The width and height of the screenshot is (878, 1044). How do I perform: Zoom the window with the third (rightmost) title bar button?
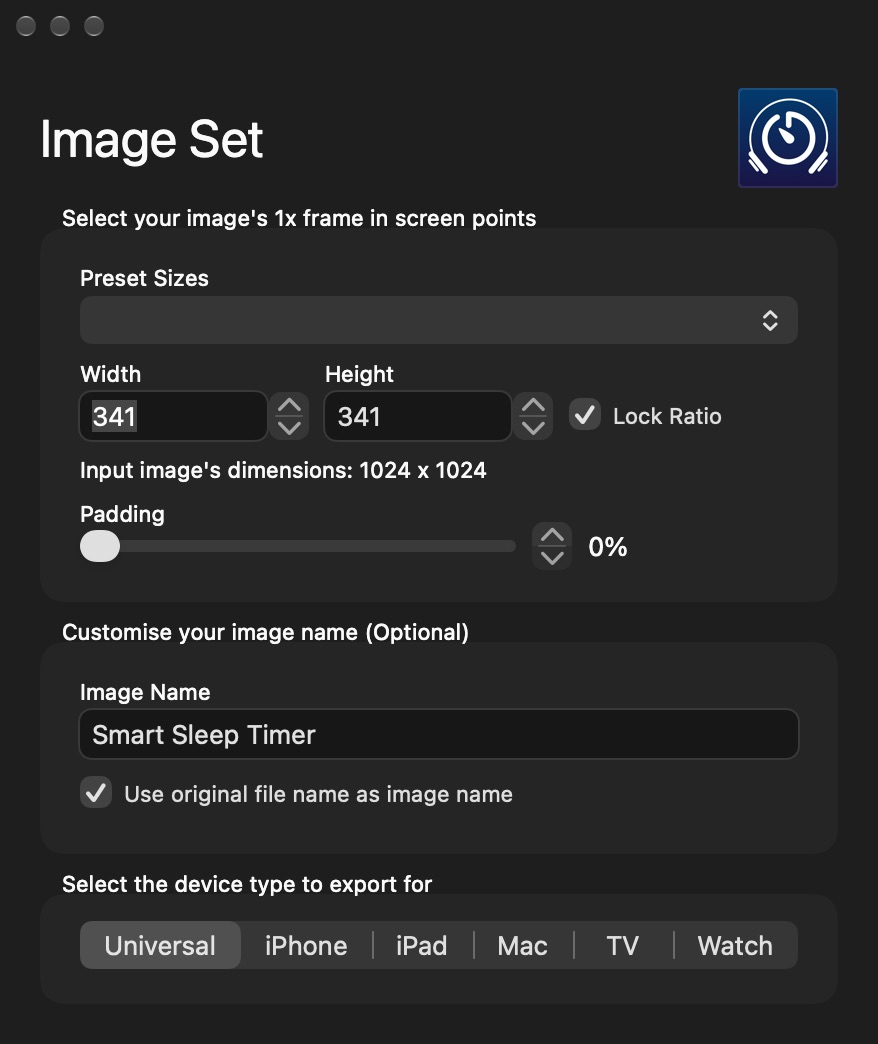94,26
